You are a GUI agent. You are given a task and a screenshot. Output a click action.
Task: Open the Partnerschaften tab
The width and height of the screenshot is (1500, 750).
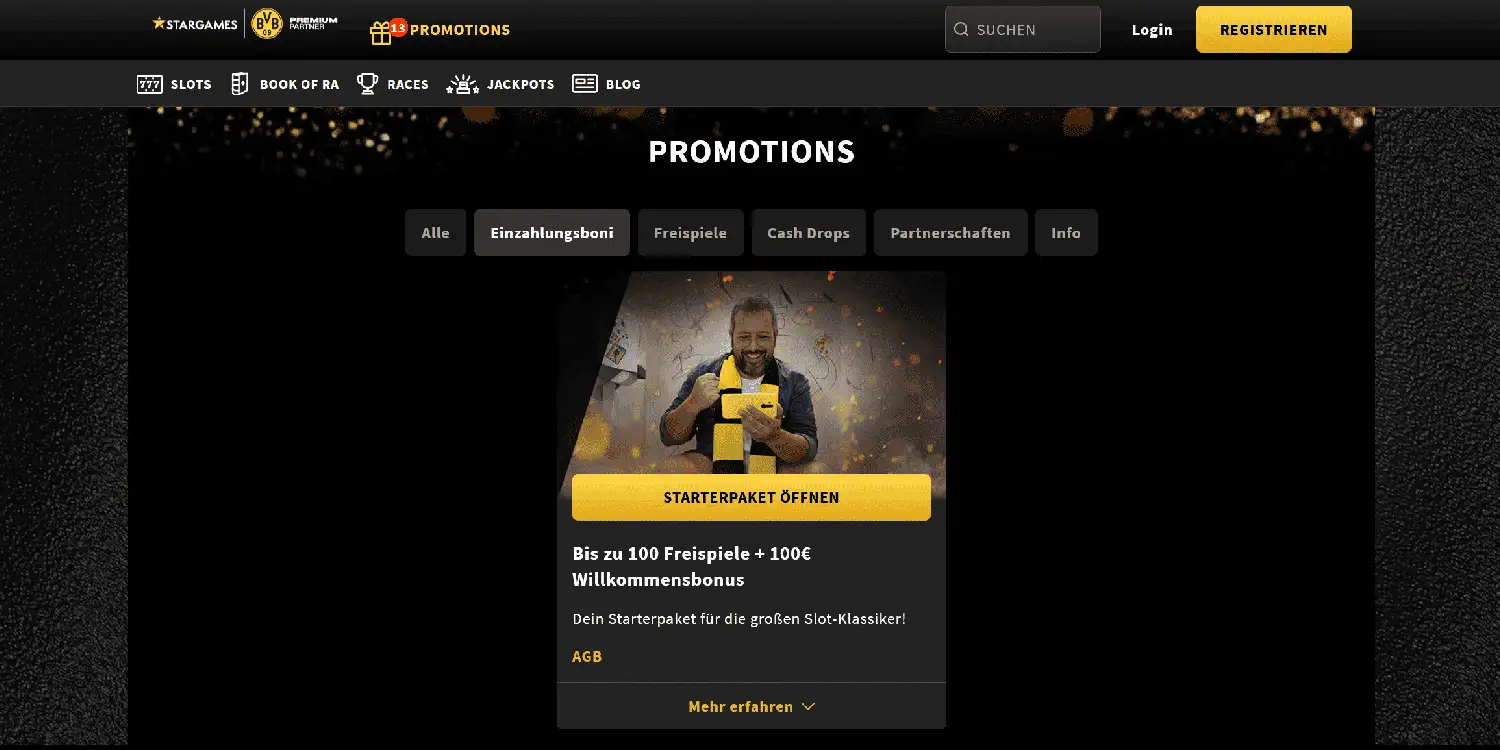click(950, 233)
